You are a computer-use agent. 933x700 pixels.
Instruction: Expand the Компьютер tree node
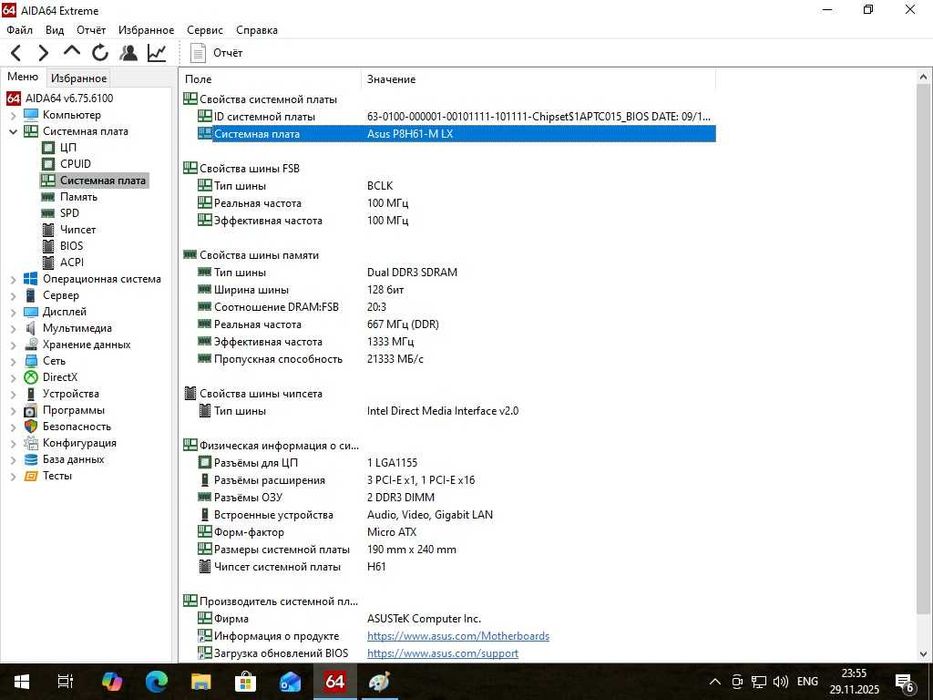click(13, 115)
